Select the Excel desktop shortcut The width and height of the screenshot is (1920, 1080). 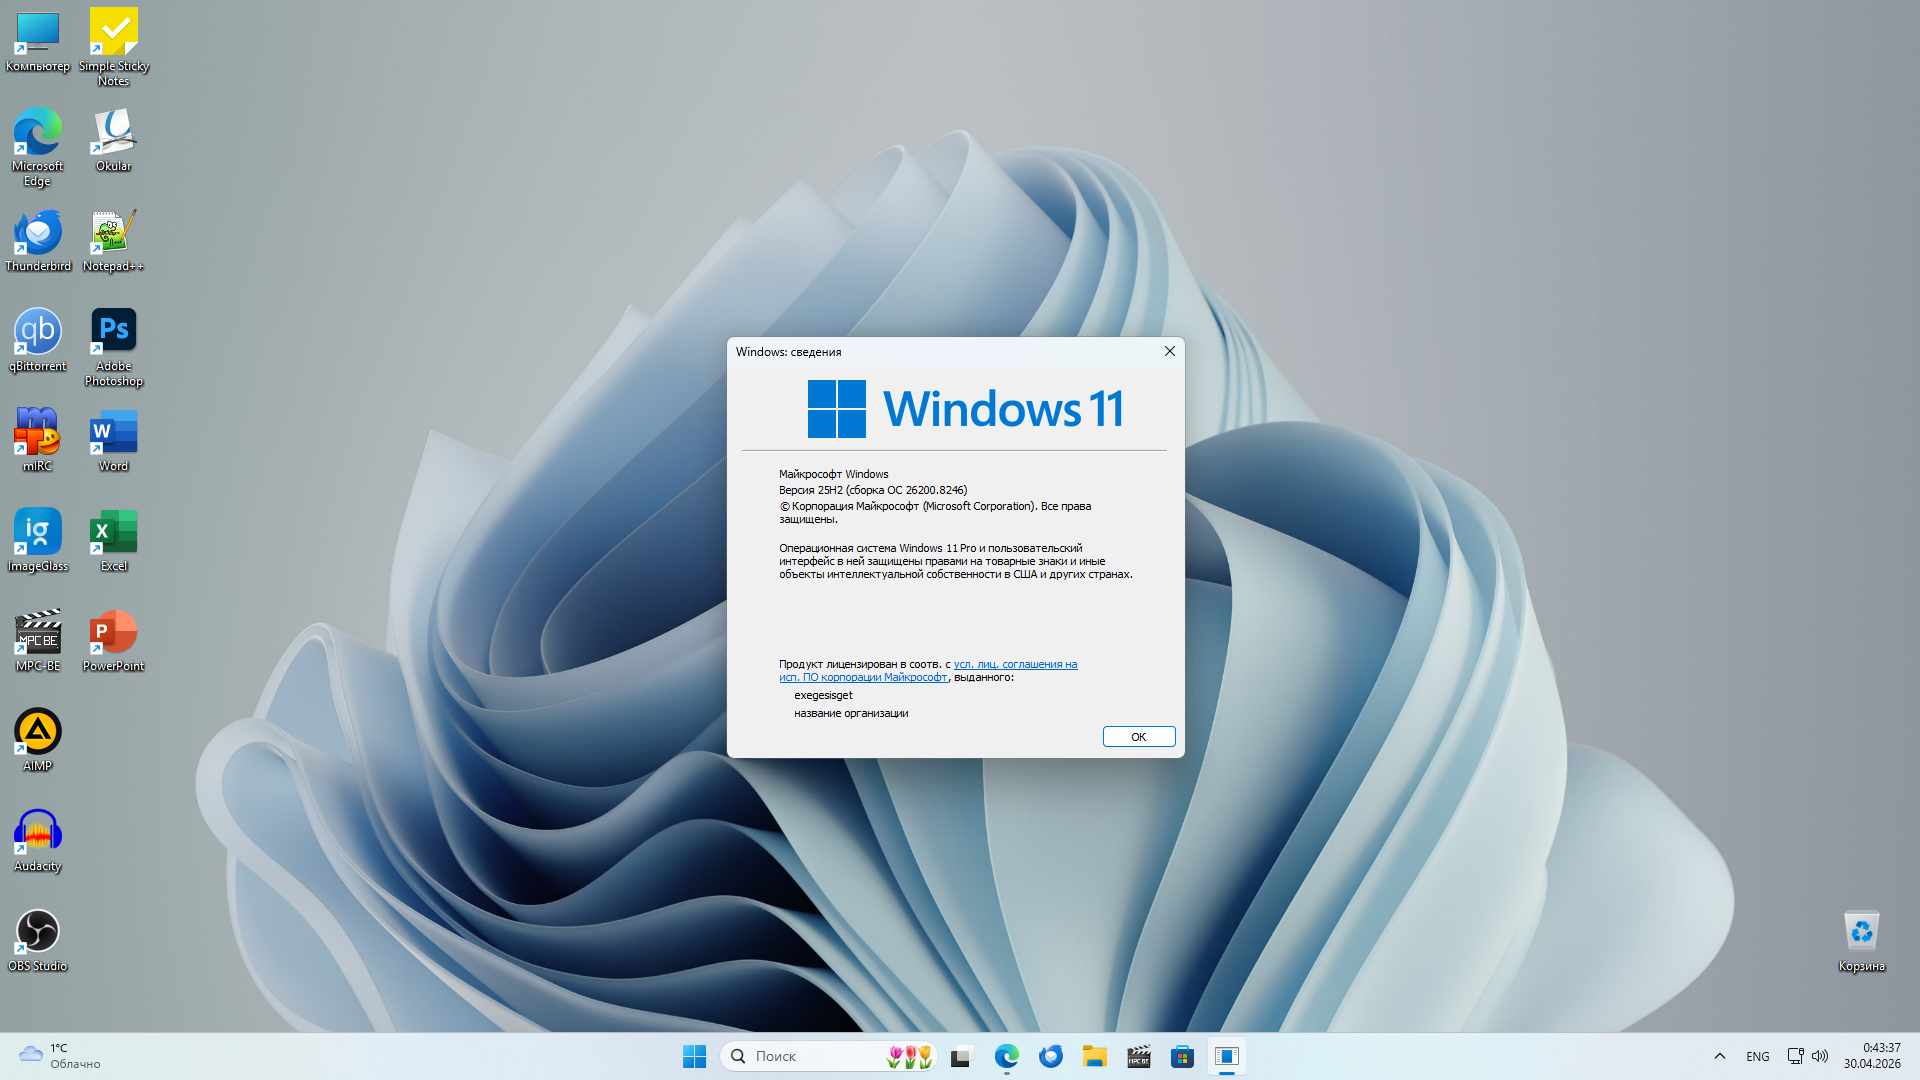click(x=114, y=540)
